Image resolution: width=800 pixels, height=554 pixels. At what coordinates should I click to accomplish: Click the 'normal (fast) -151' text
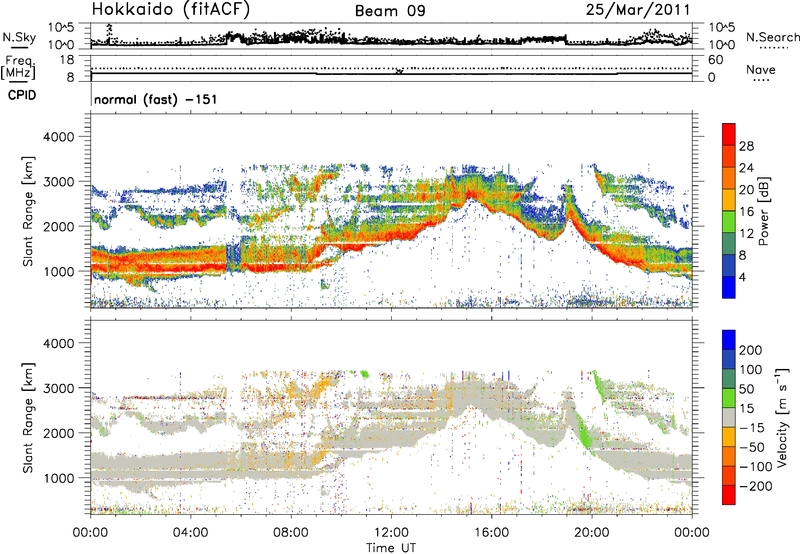coord(156,99)
